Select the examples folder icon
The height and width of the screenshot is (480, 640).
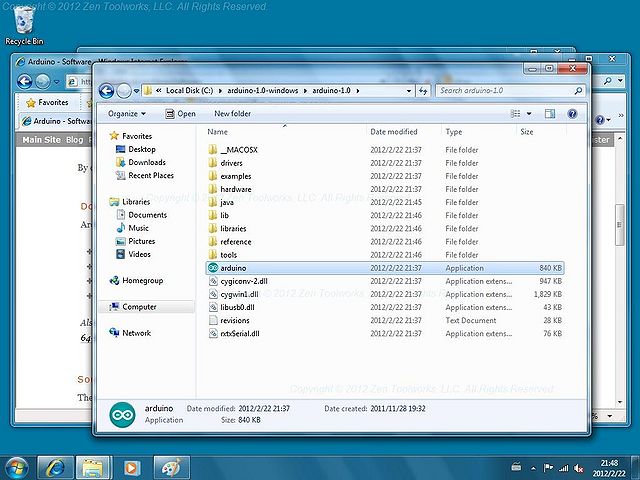[213, 176]
